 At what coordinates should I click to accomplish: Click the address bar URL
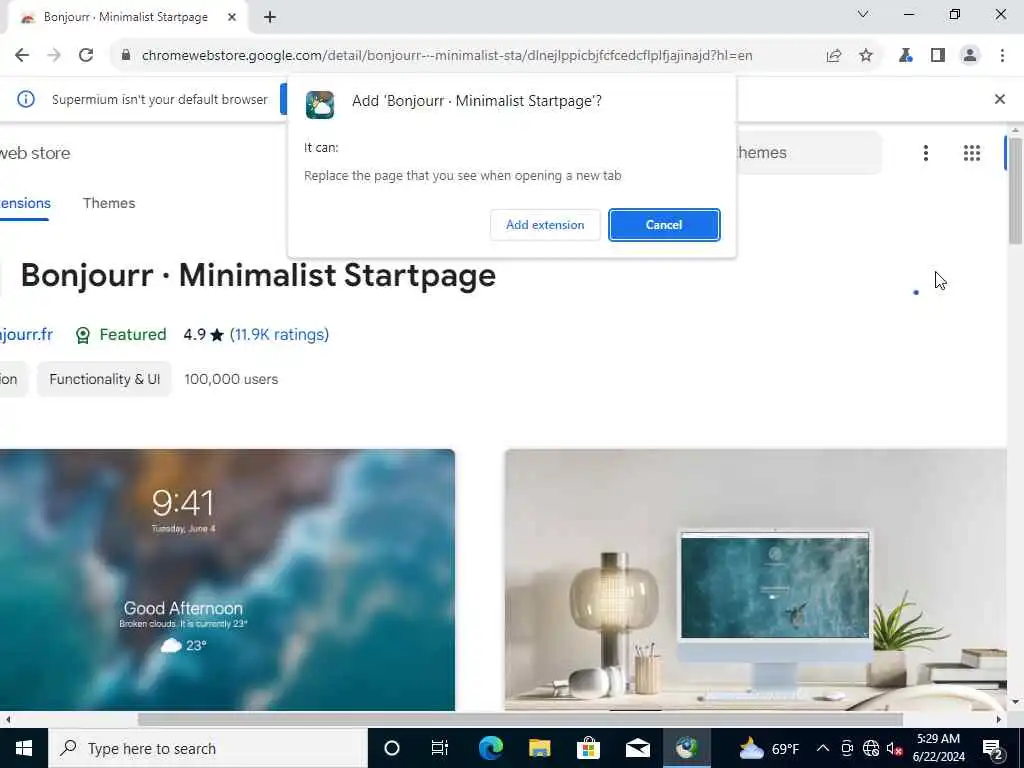[x=447, y=56]
